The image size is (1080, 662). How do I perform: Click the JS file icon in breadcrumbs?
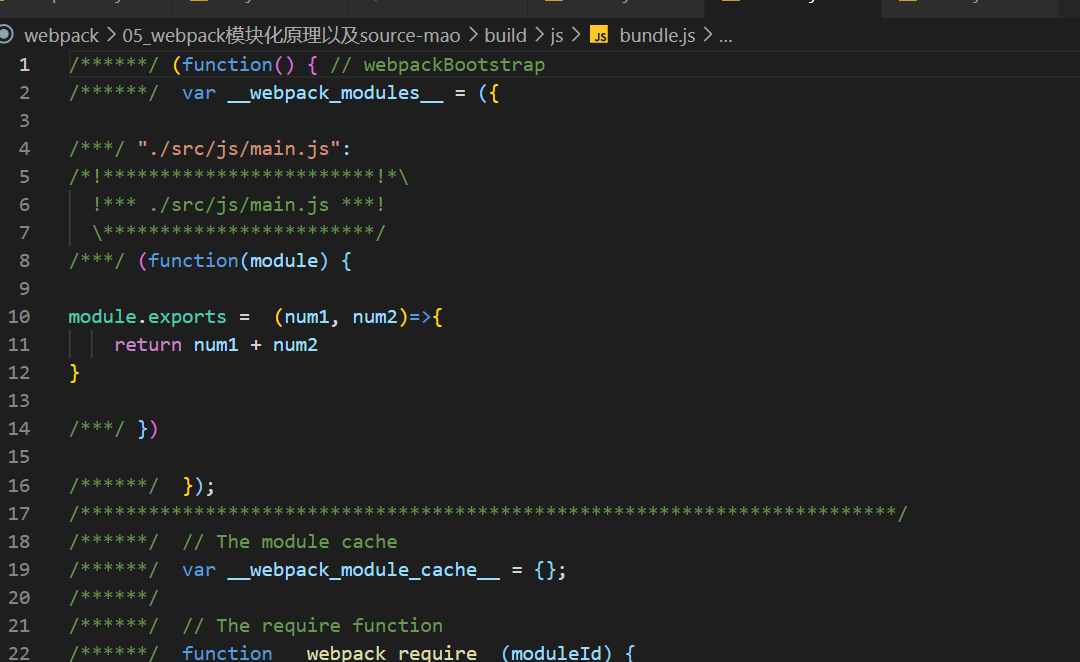coord(599,35)
